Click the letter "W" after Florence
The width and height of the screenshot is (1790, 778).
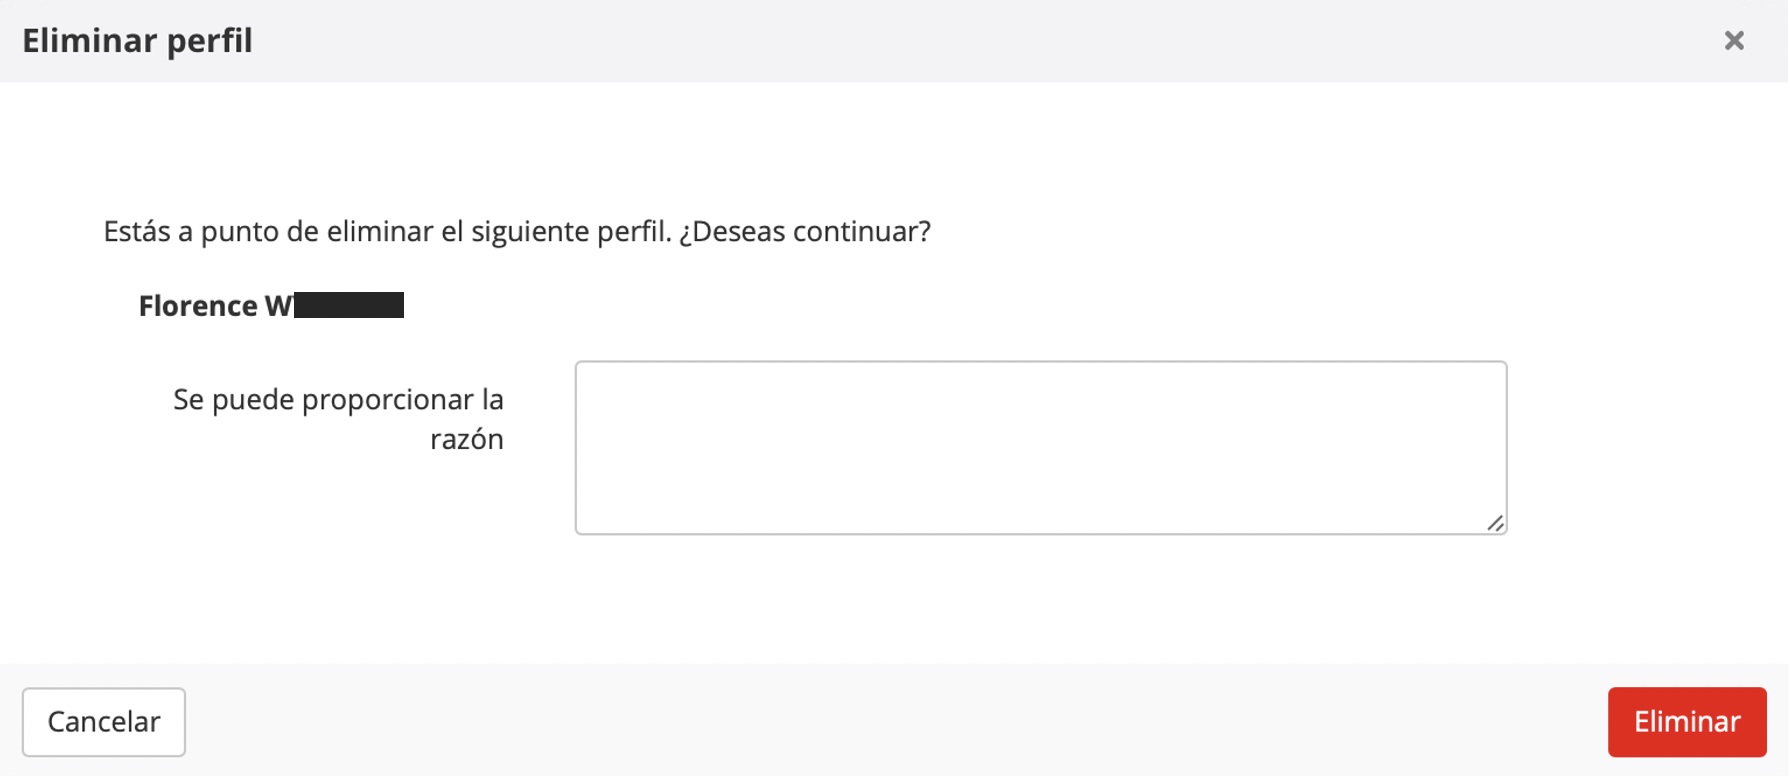pyautogui.click(x=278, y=306)
